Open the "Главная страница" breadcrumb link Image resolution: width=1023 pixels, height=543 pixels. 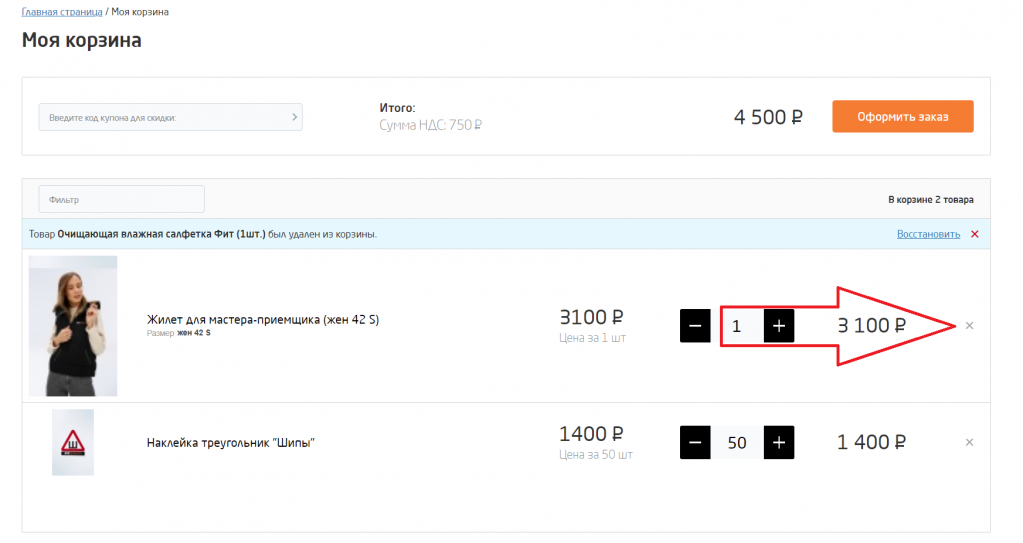click(62, 12)
